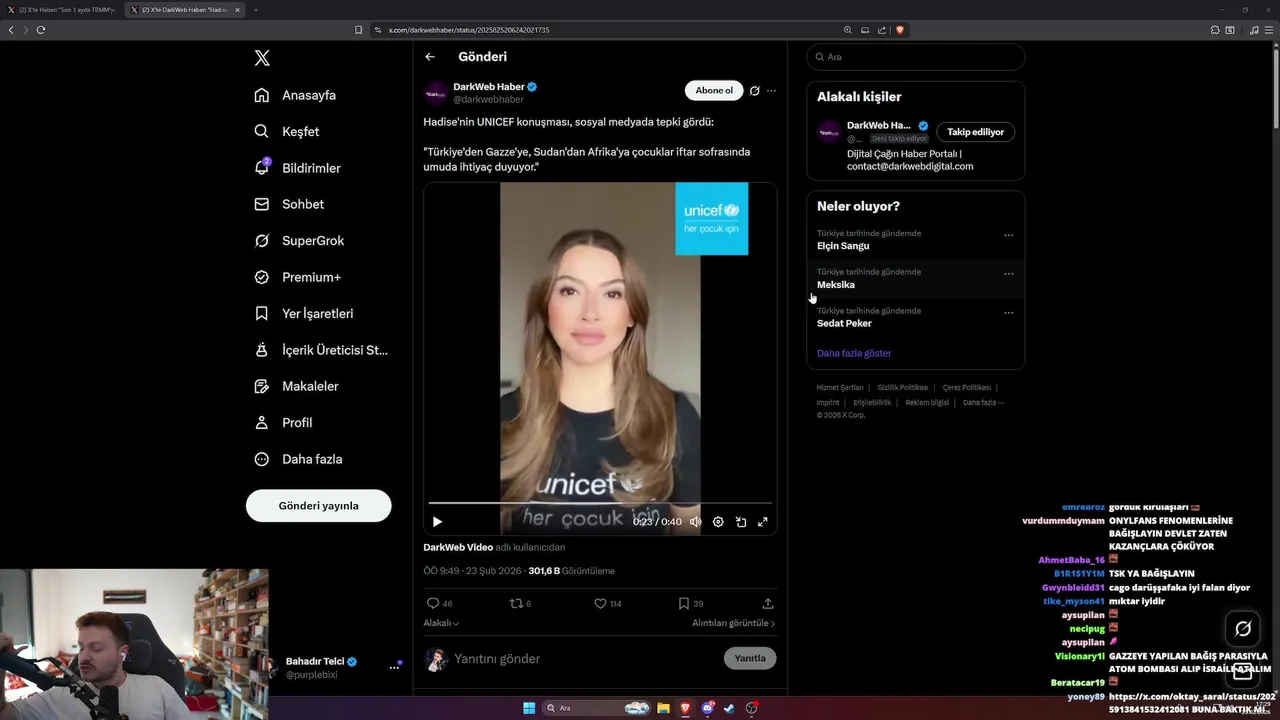Image resolution: width=1280 pixels, height=720 pixels.
Task: Click the browser zoom magnifier icon
Action: [x=848, y=30]
